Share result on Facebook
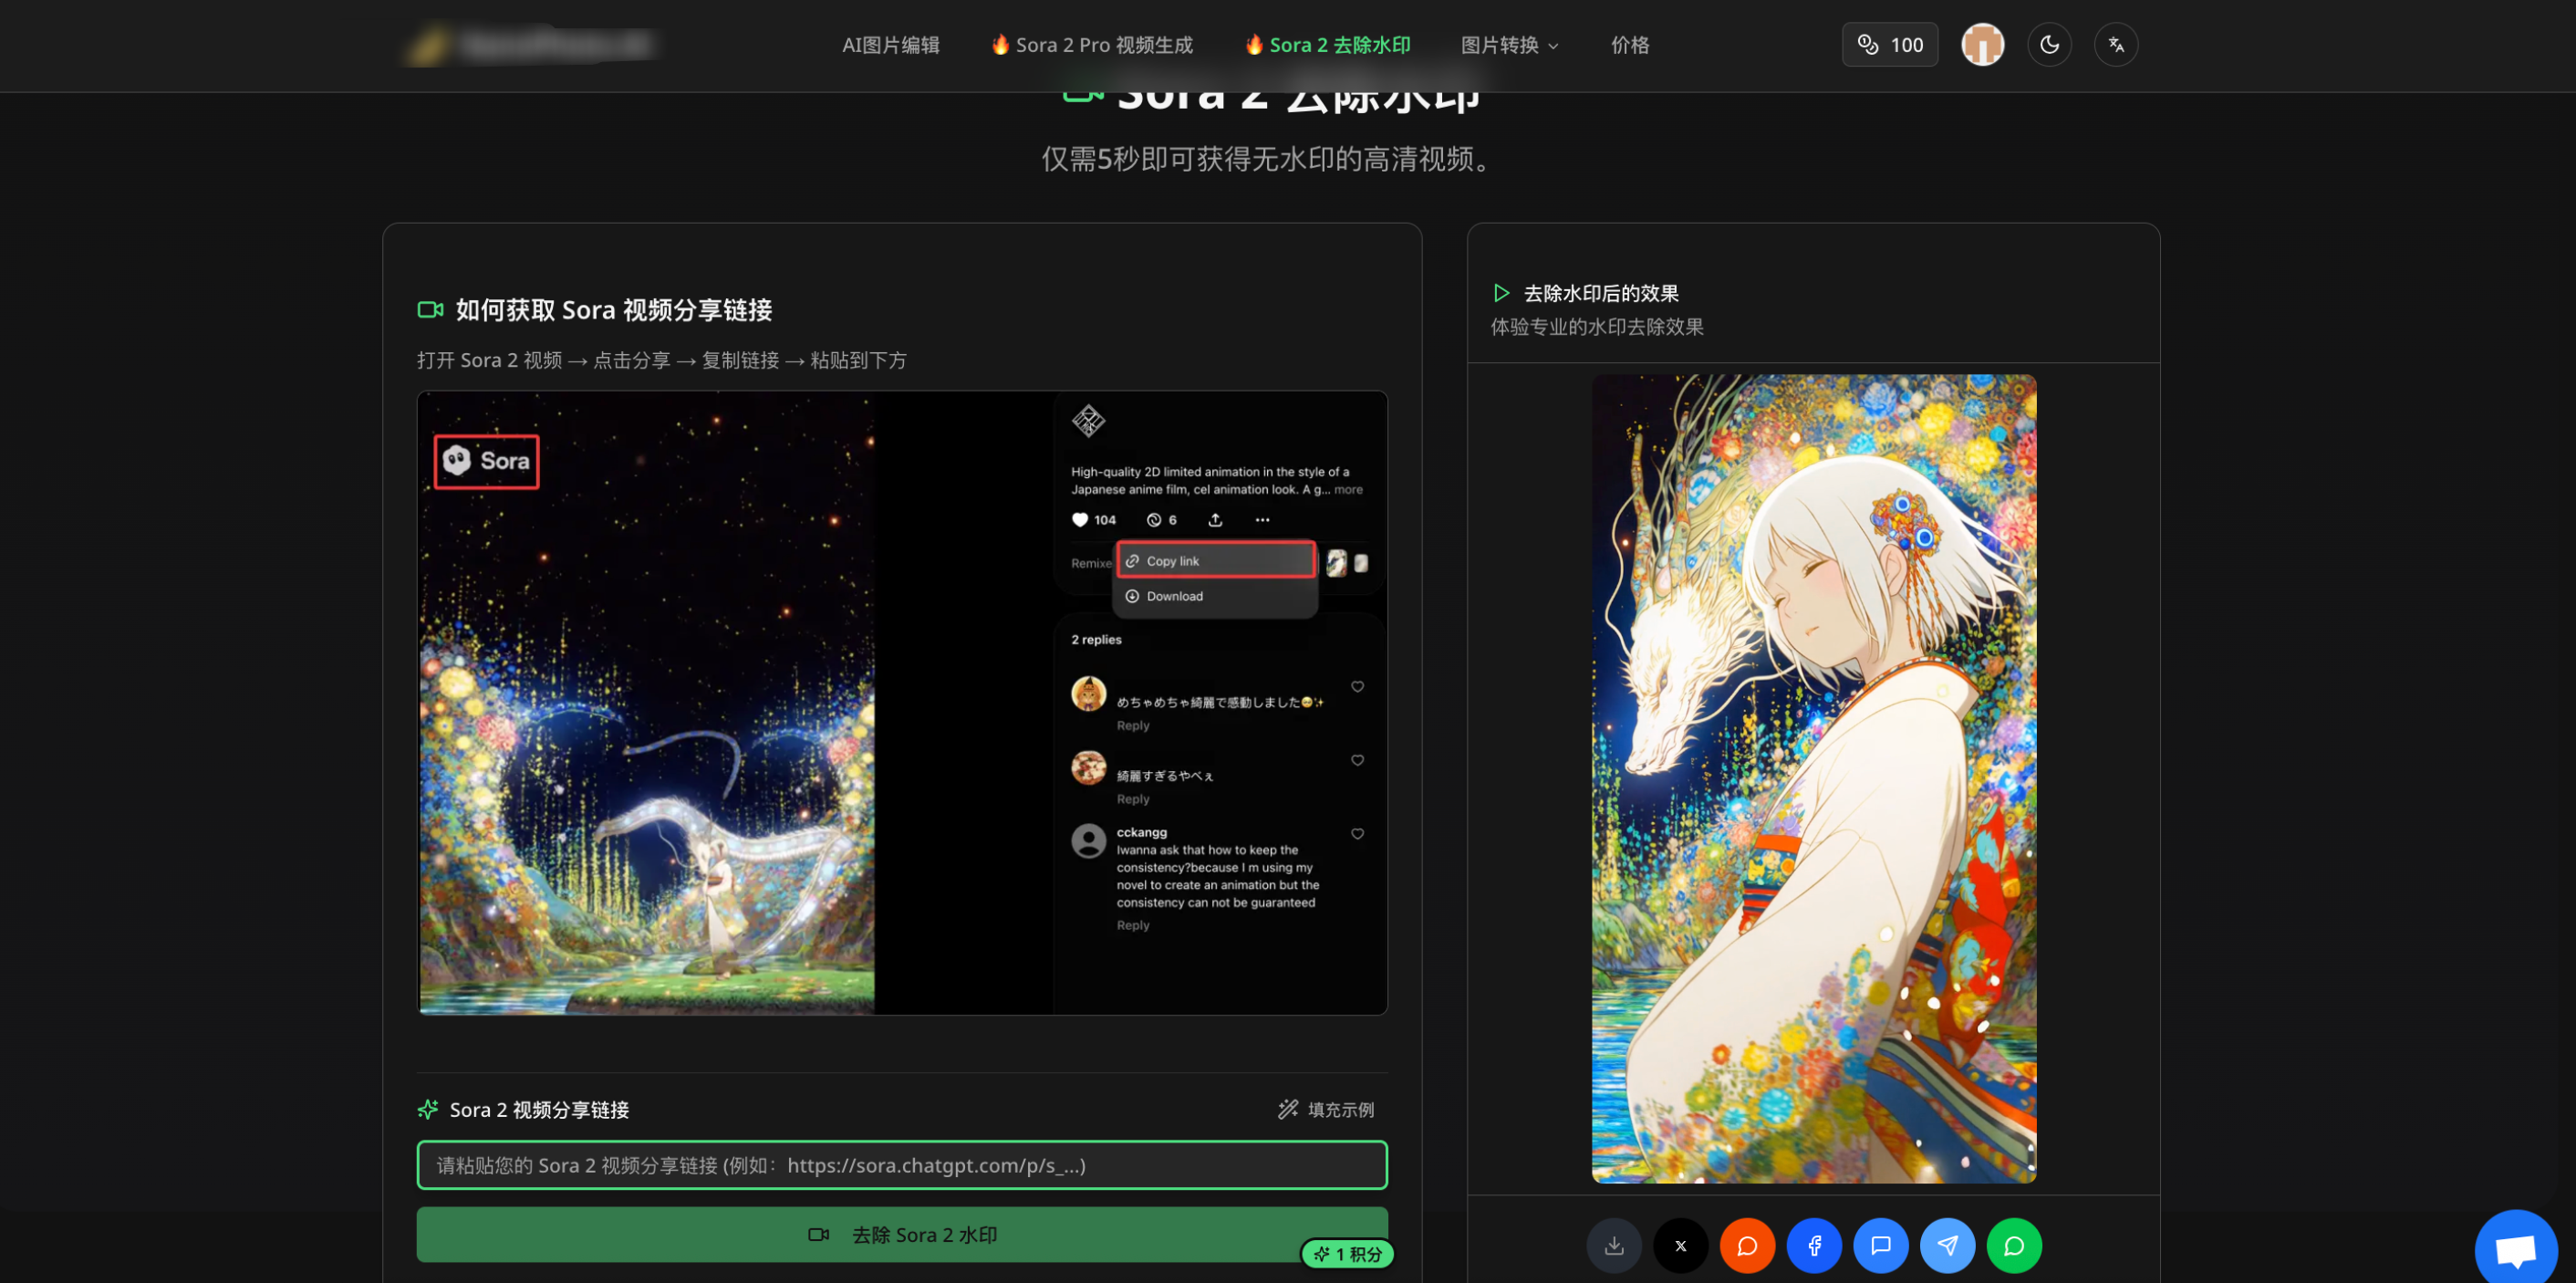The image size is (2576, 1283). click(x=1813, y=1245)
